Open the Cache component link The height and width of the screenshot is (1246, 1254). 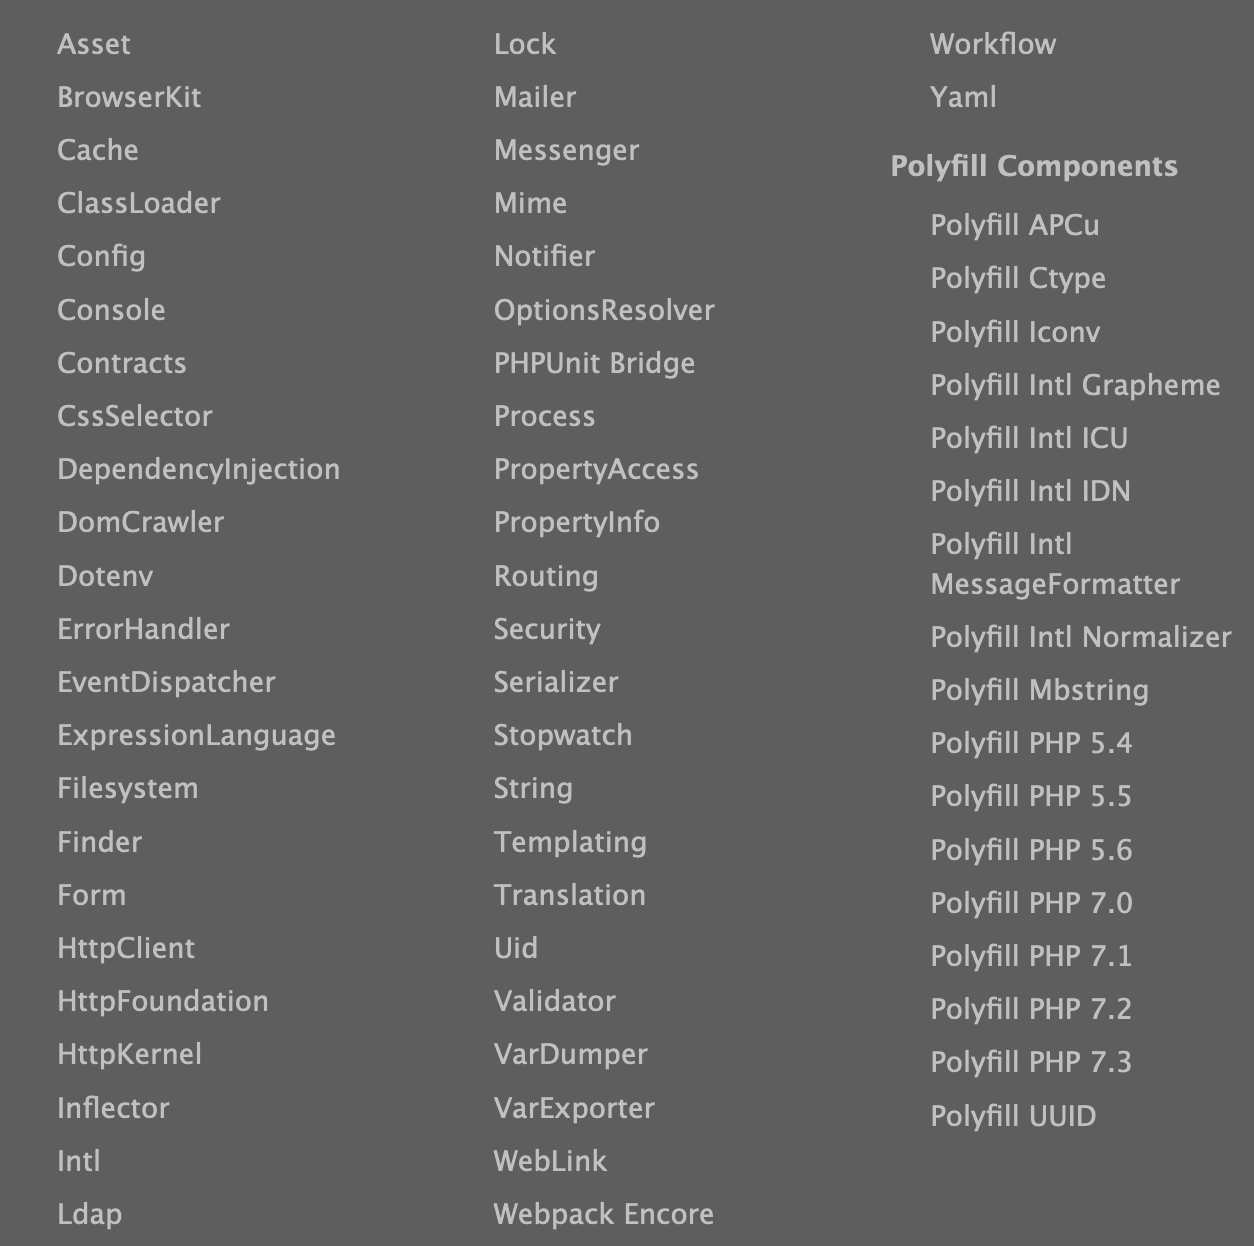(x=98, y=150)
